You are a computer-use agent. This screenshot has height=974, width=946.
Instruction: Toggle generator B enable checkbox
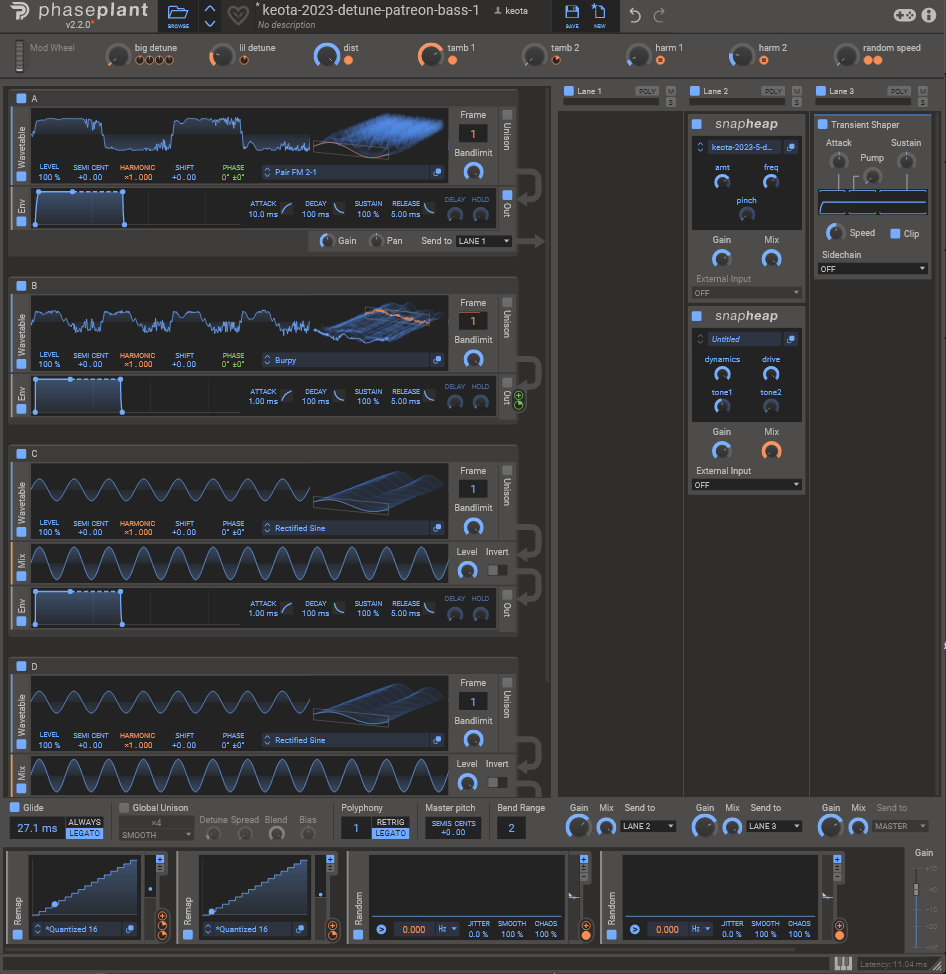21,286
